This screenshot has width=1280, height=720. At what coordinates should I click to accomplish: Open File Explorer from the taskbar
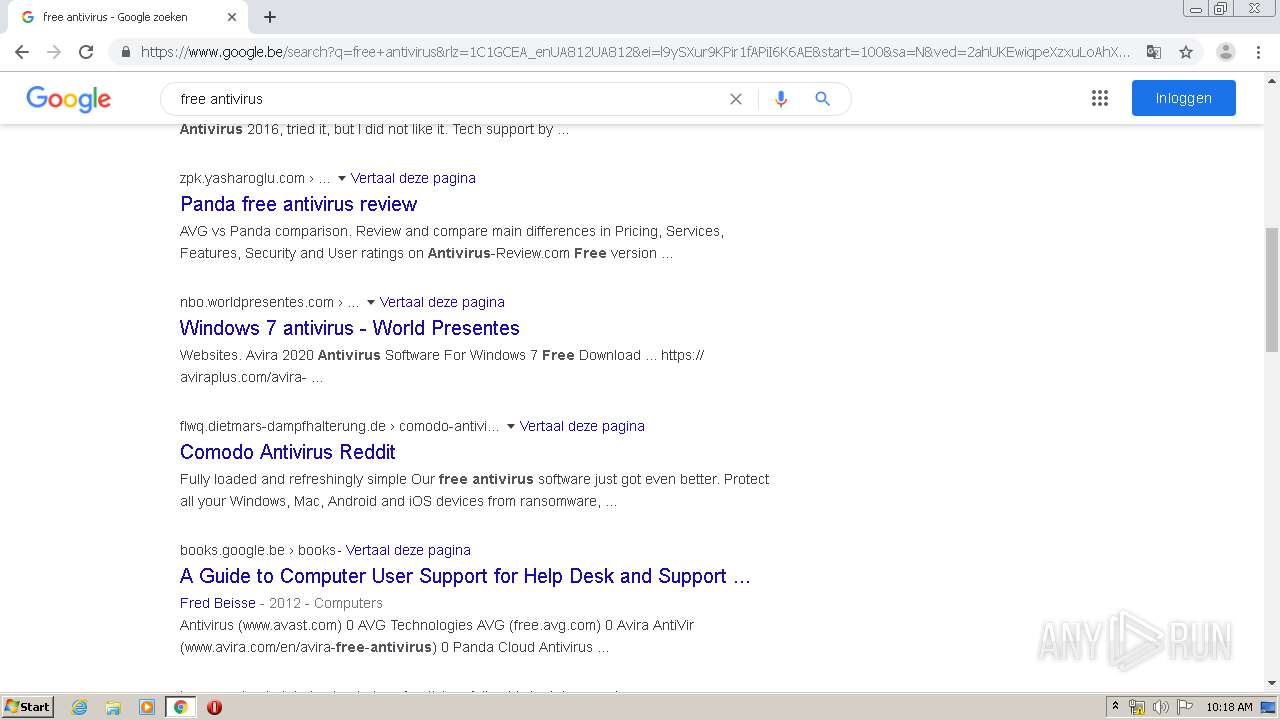tap(113, 707)
